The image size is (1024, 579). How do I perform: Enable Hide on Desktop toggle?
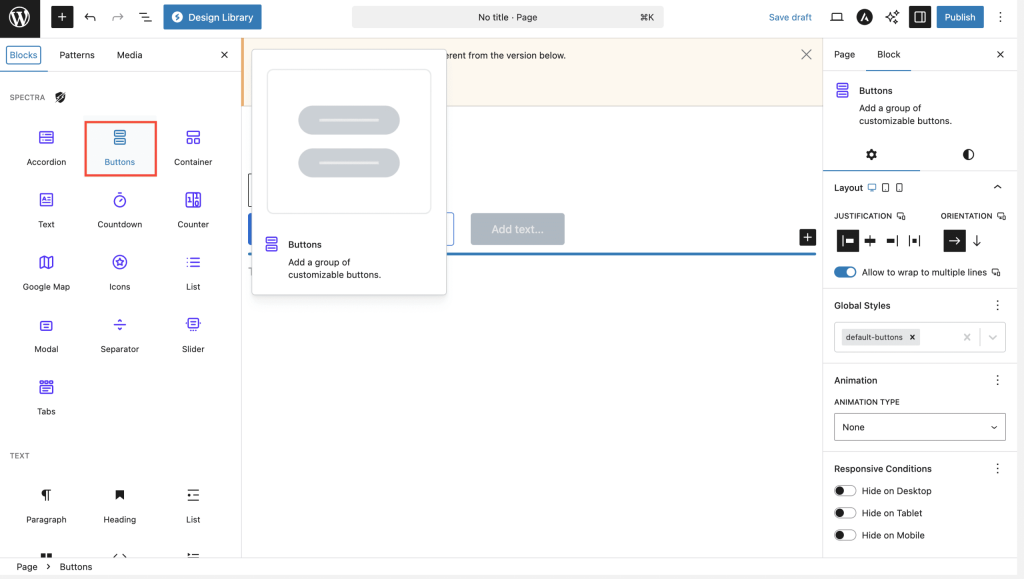tap(845, 491)
